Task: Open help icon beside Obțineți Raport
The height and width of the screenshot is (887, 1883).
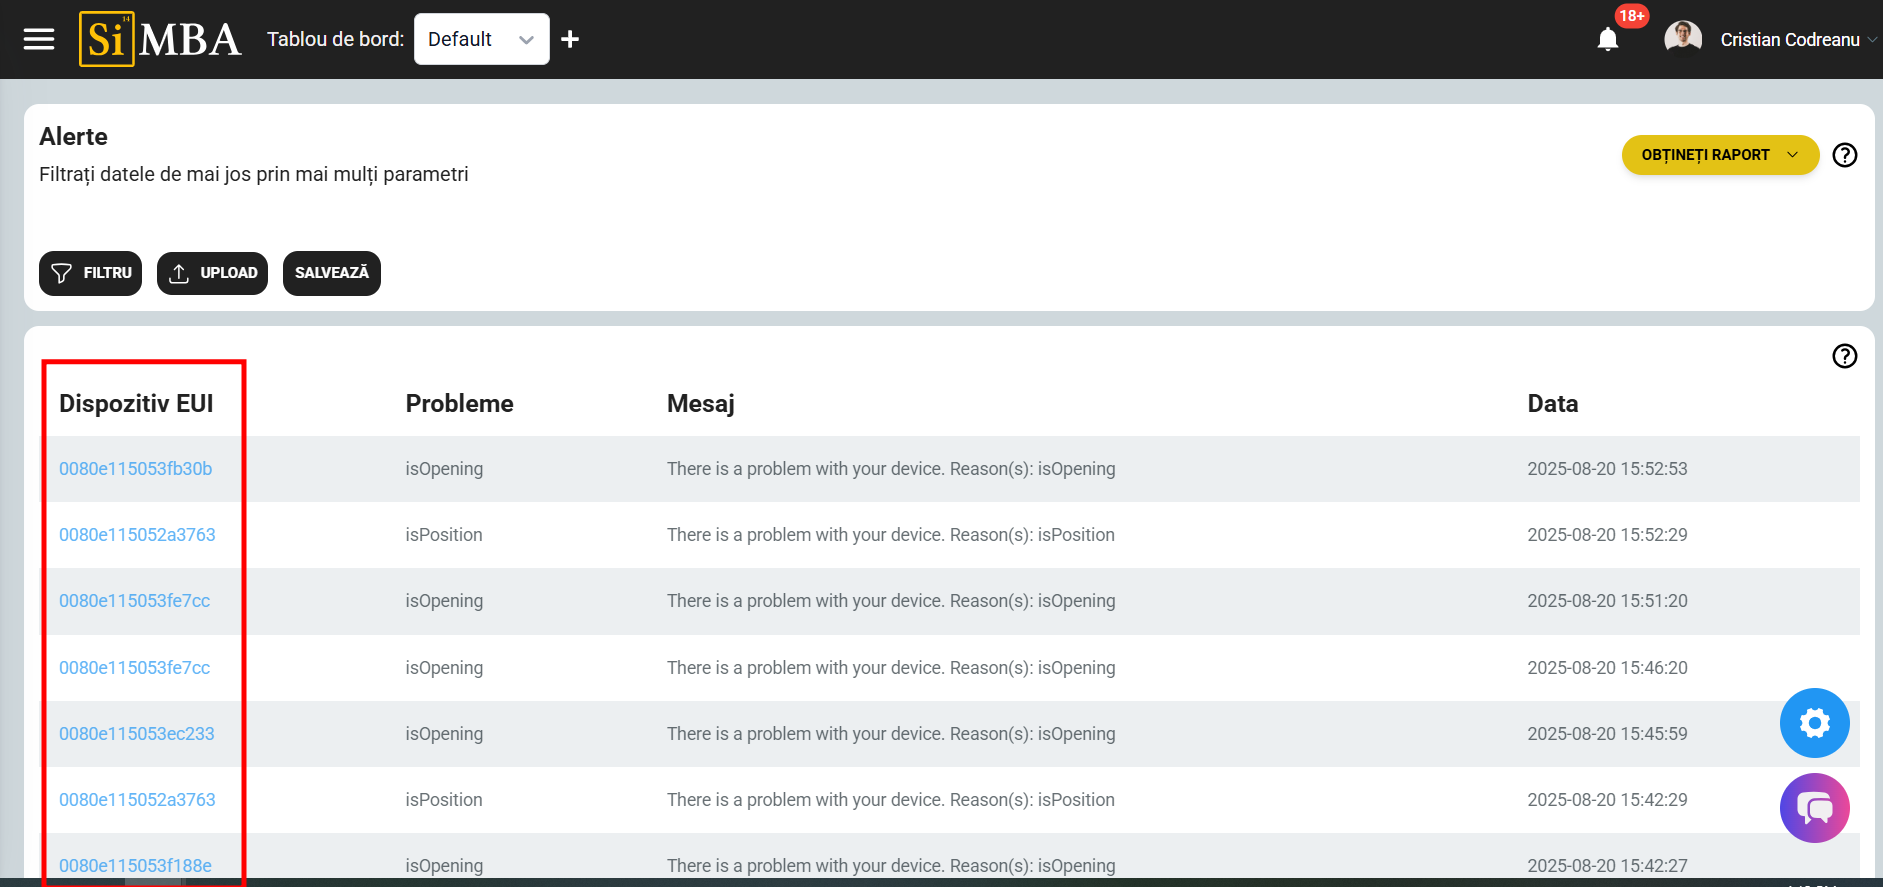Action: tap(1844, 155)
